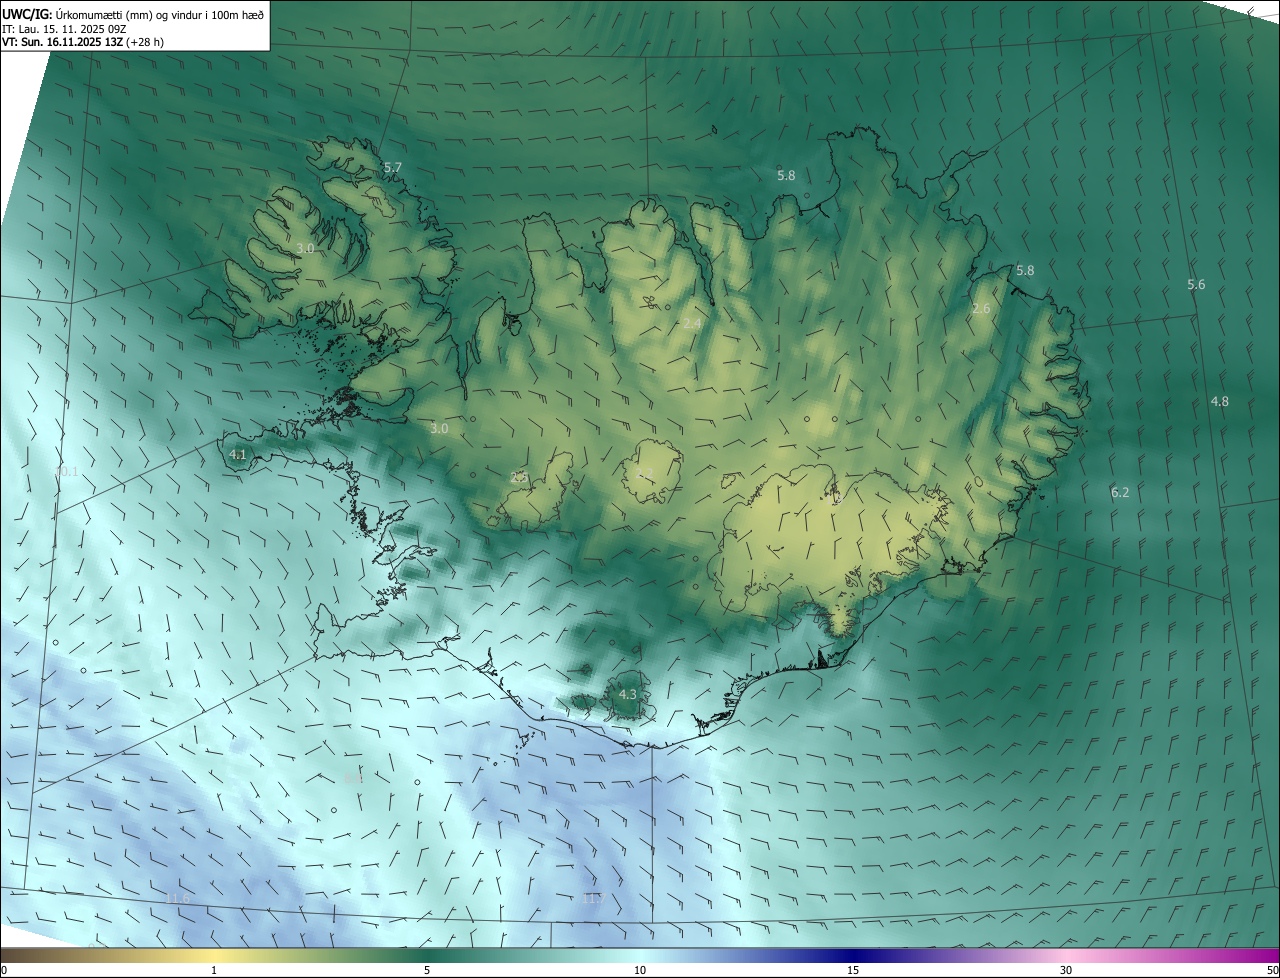This screenshot has height=978, width=1280.
Task: Click the "1" tick label on the color scale
Action: 214,970
